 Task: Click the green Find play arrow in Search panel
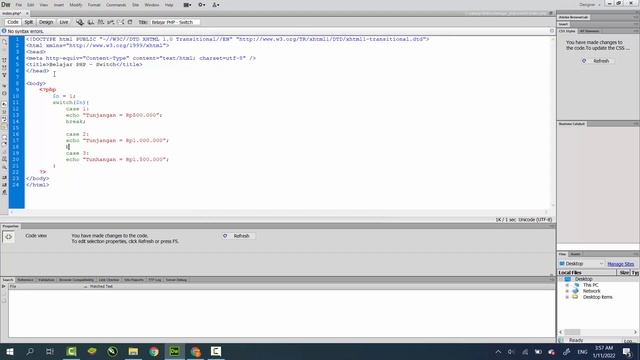[x=4, y=287]
